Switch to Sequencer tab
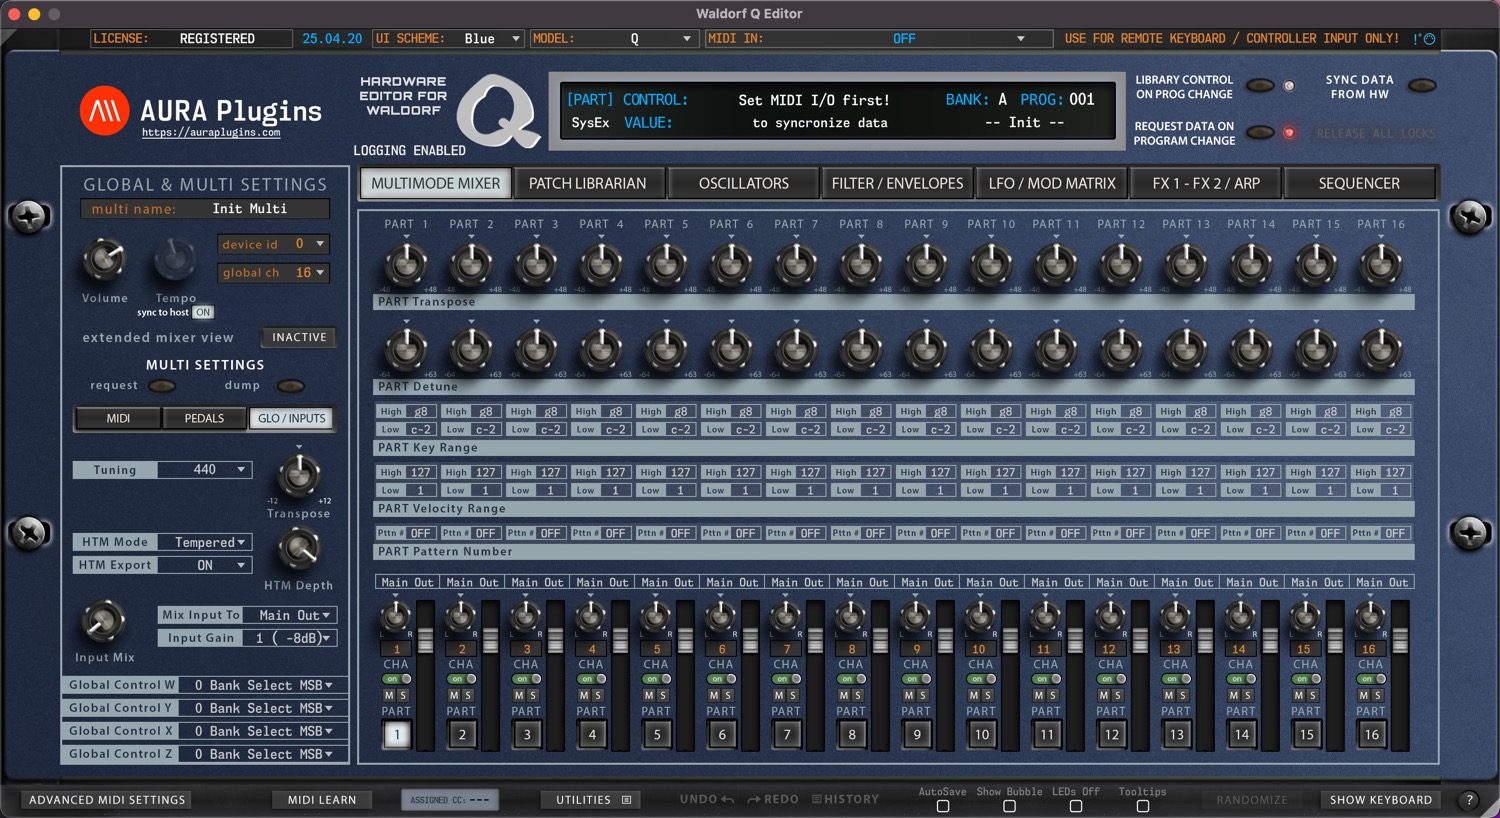Viewport: 1500px width, 818px height. (x=1359, y=183)
